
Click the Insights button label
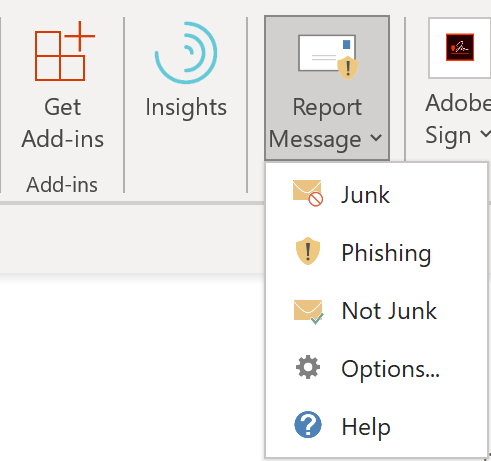click(x=186, y=107)
